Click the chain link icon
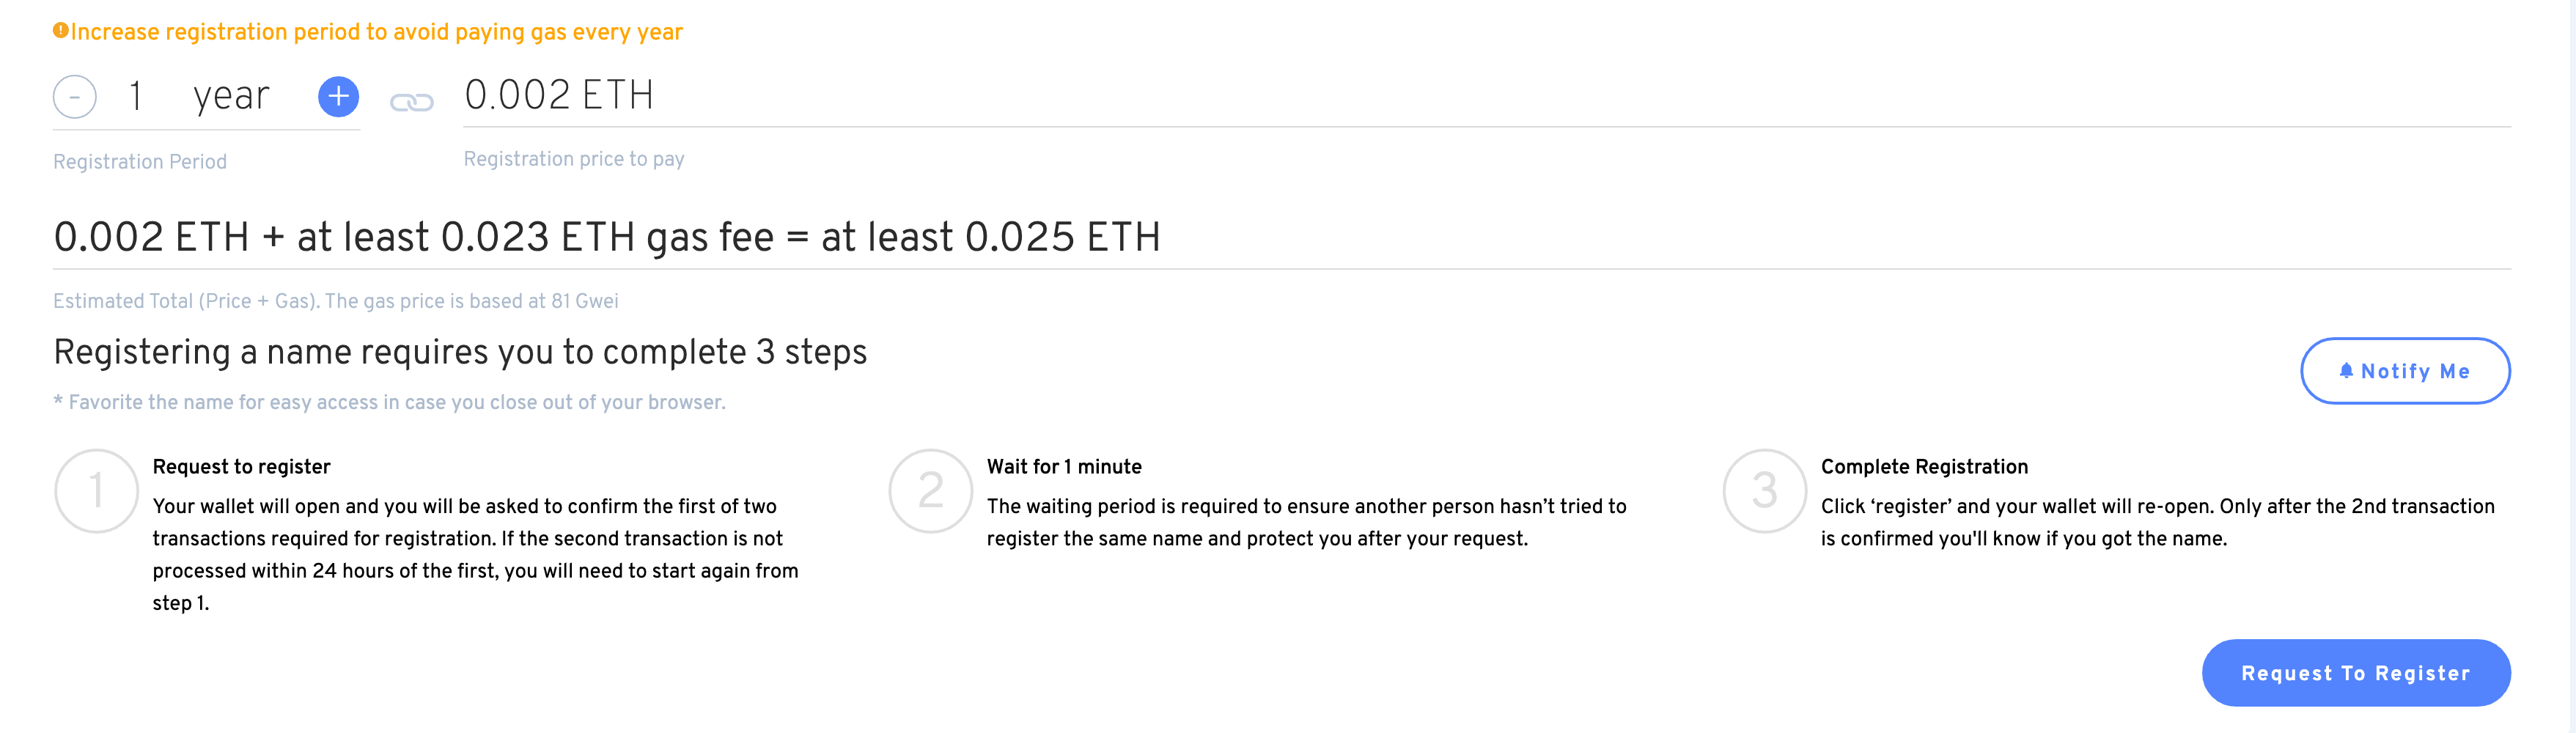This screenshot has width=2576, height=733. (x=411, y=102)
